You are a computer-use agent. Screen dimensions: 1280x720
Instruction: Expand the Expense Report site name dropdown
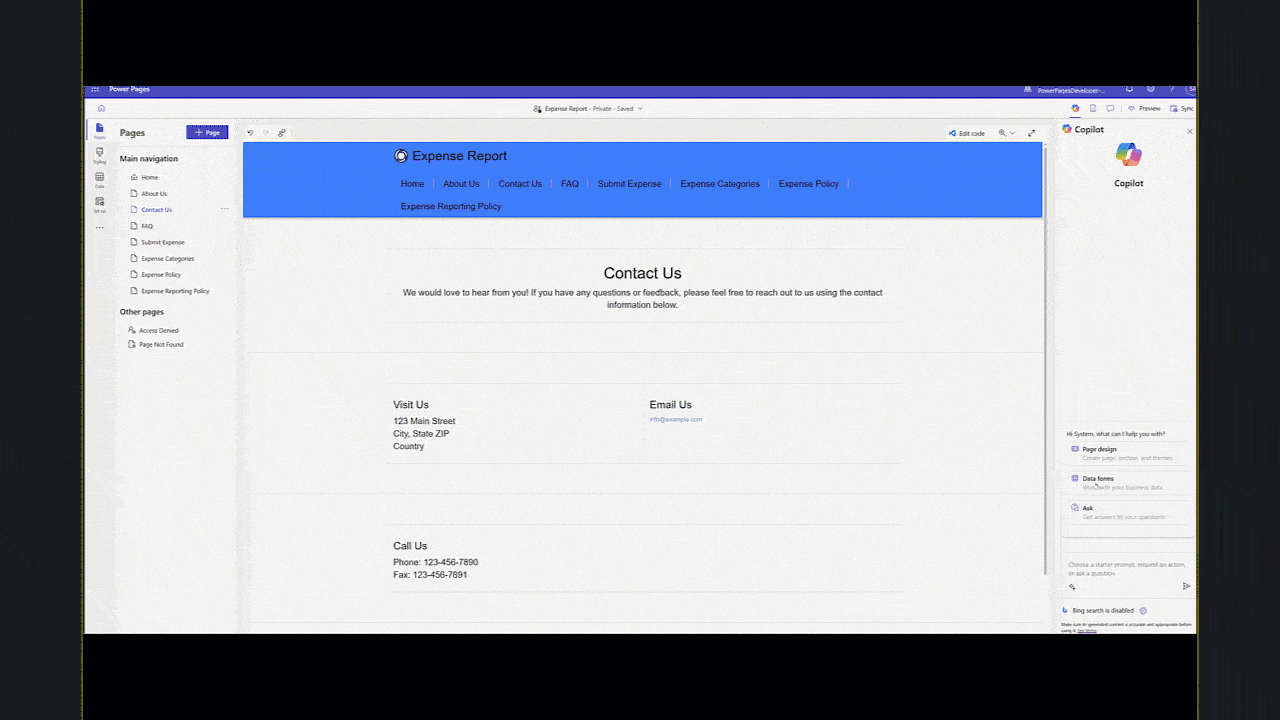640,108
